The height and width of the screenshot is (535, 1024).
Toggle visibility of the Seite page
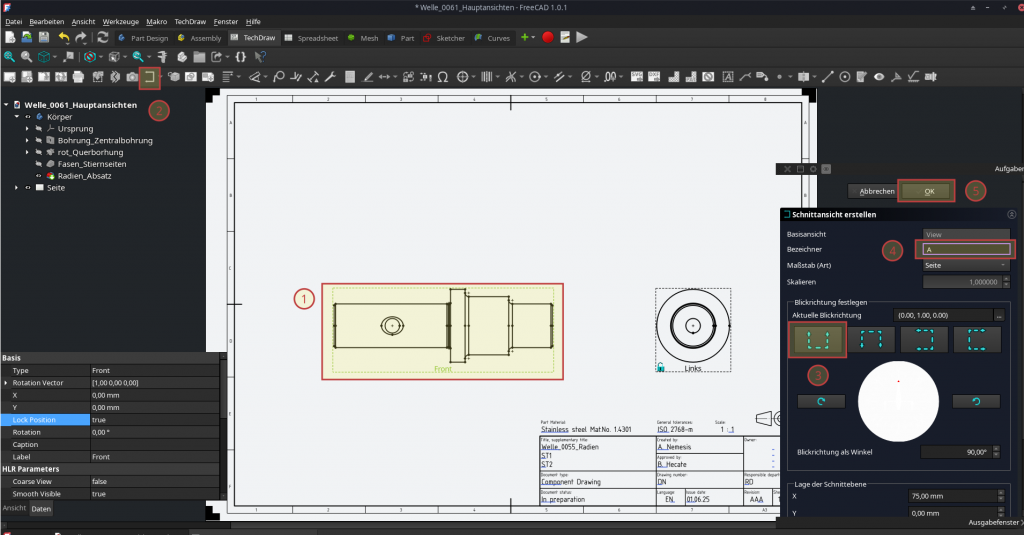click(x=29, y=188)
